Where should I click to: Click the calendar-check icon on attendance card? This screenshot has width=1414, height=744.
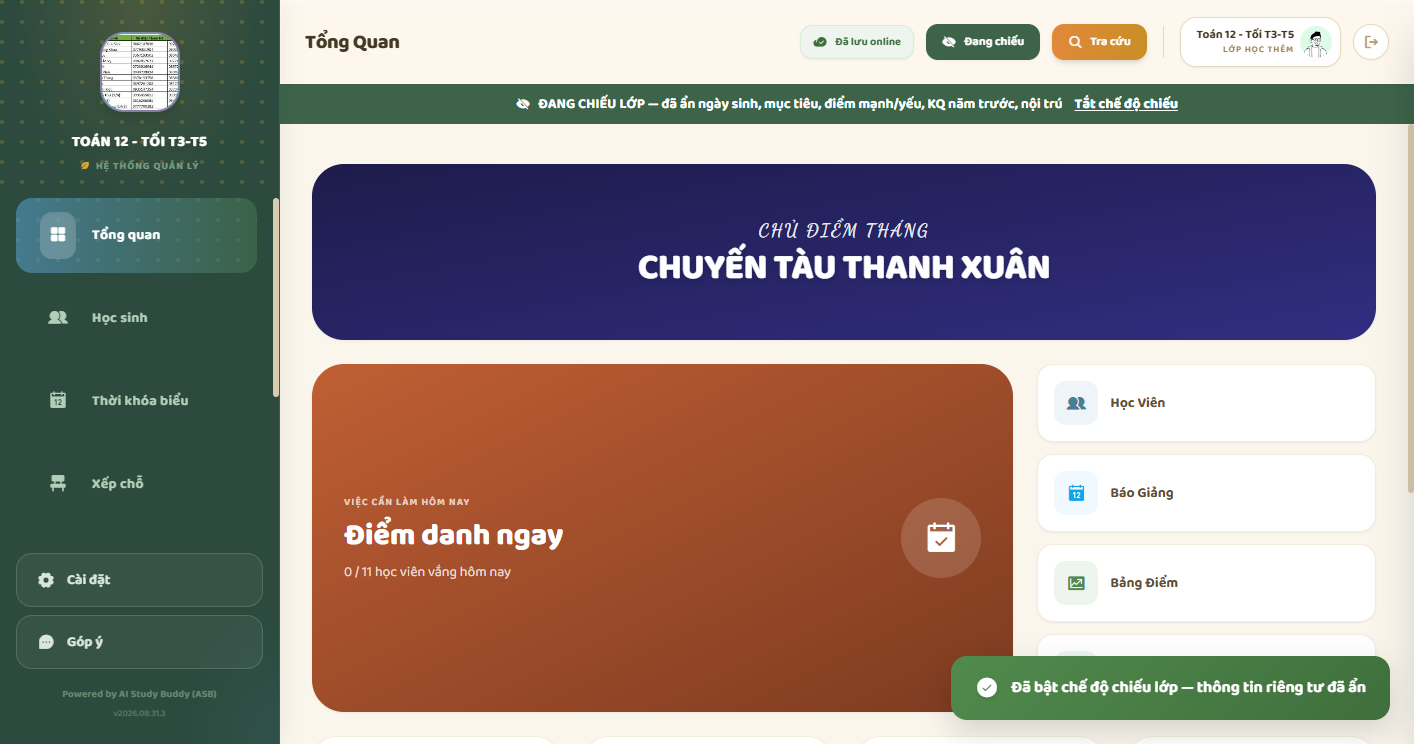(x=941, y=538)
